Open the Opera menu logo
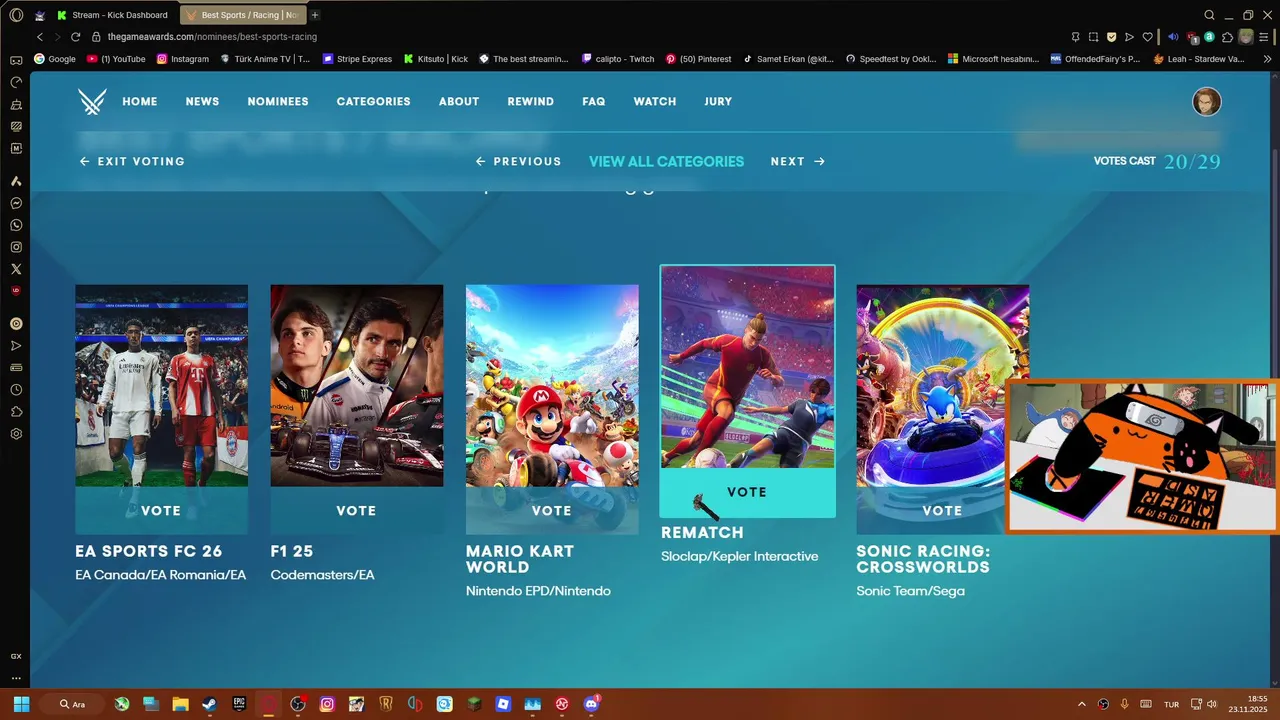The height and width of the screenshot is (720, 1280). (16, 15)
